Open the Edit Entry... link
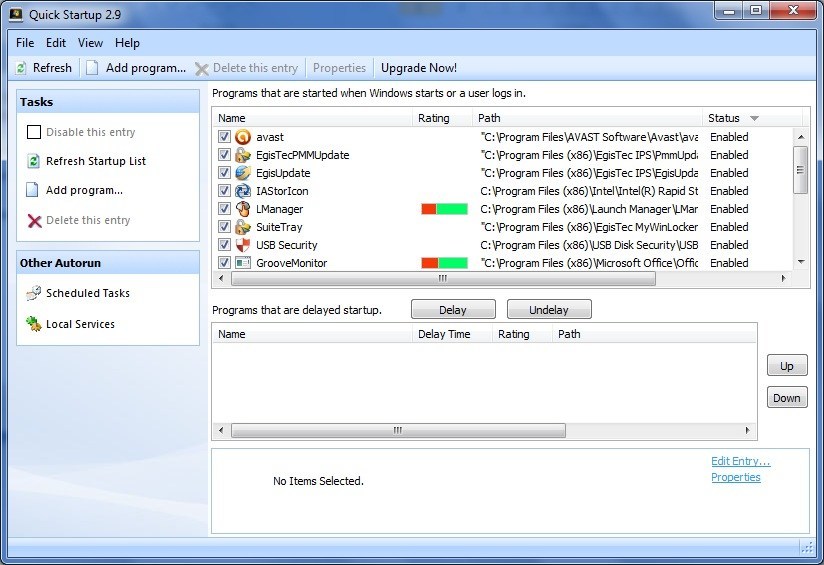 click(x=740, y=461)
